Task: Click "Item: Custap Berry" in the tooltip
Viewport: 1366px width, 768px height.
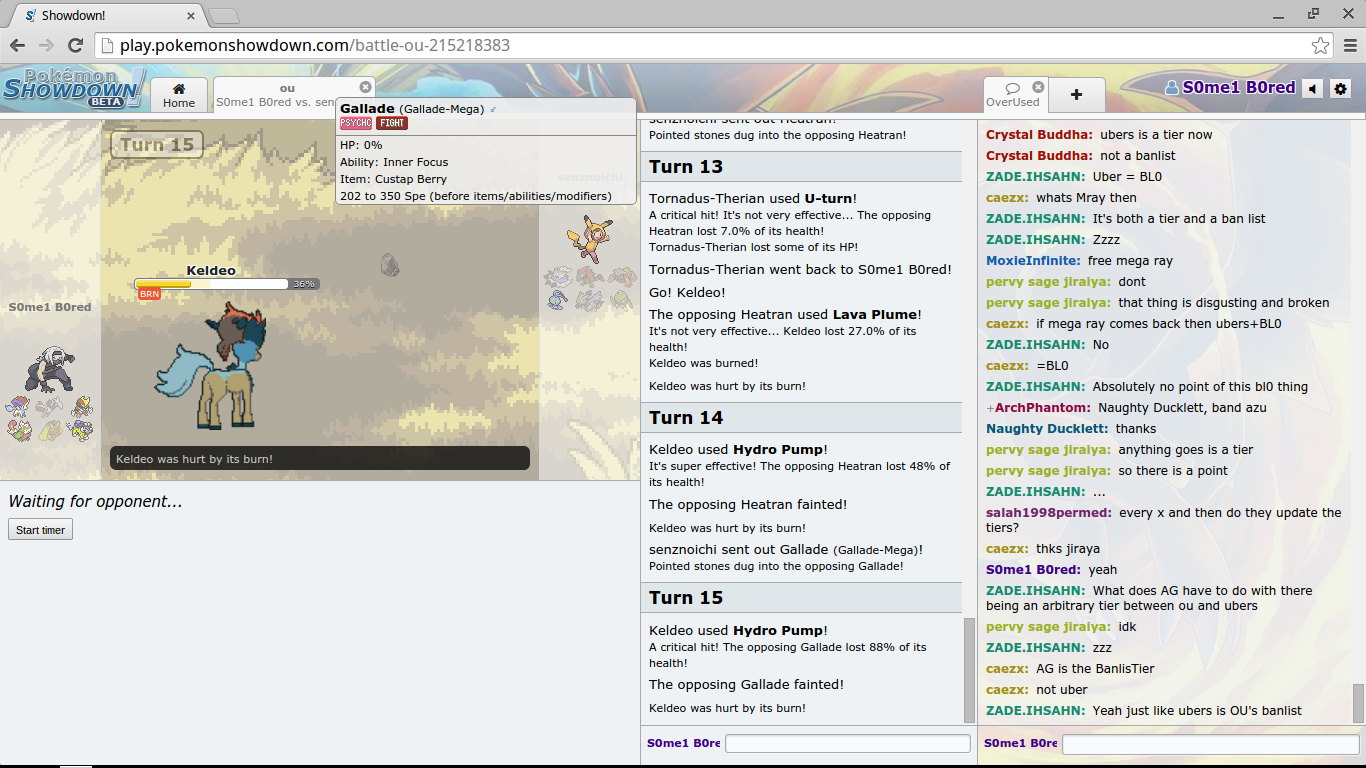Action: (x=393, y=179)
